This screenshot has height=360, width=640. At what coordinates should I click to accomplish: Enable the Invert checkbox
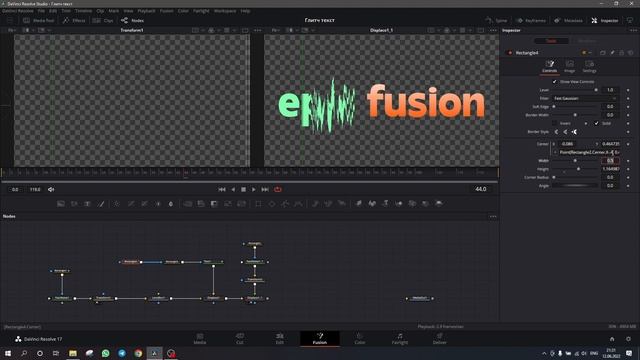pyautogui.click(x=554, y=123)
